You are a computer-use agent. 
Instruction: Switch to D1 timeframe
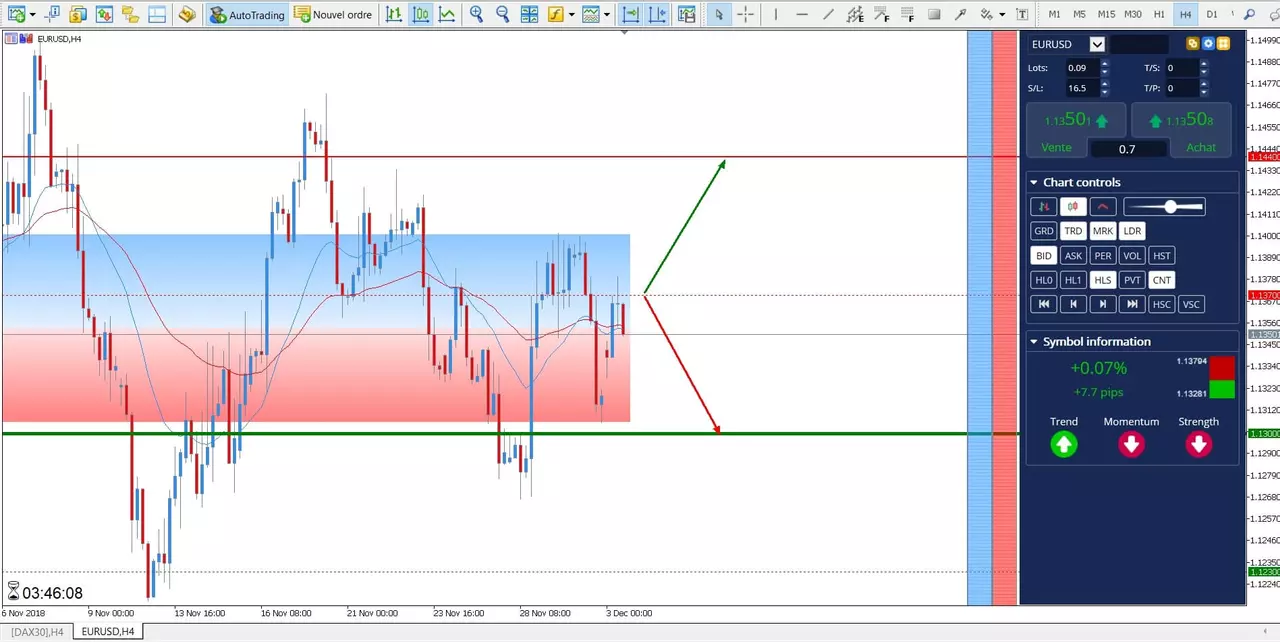tap(1212, 14)
